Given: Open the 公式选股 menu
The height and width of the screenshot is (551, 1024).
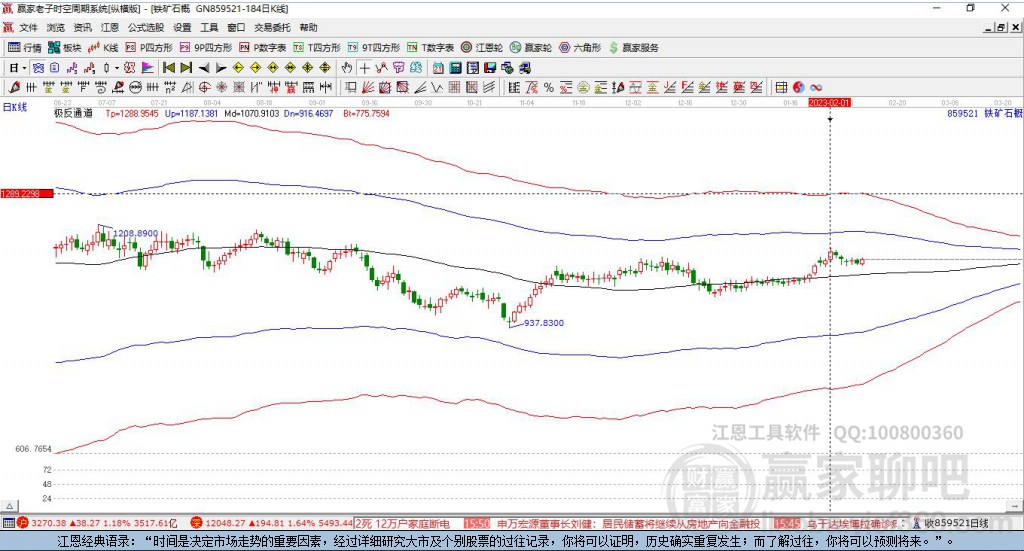Looking at the screenshot, I should (146, 27).
